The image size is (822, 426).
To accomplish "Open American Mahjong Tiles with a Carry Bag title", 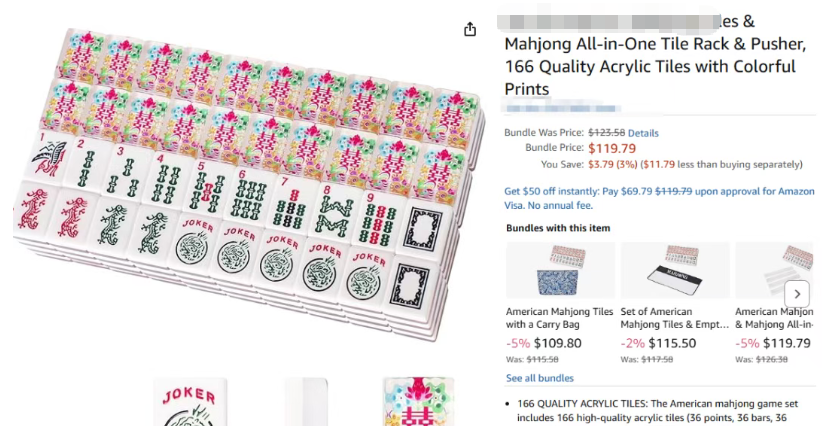I will [559, 317].
